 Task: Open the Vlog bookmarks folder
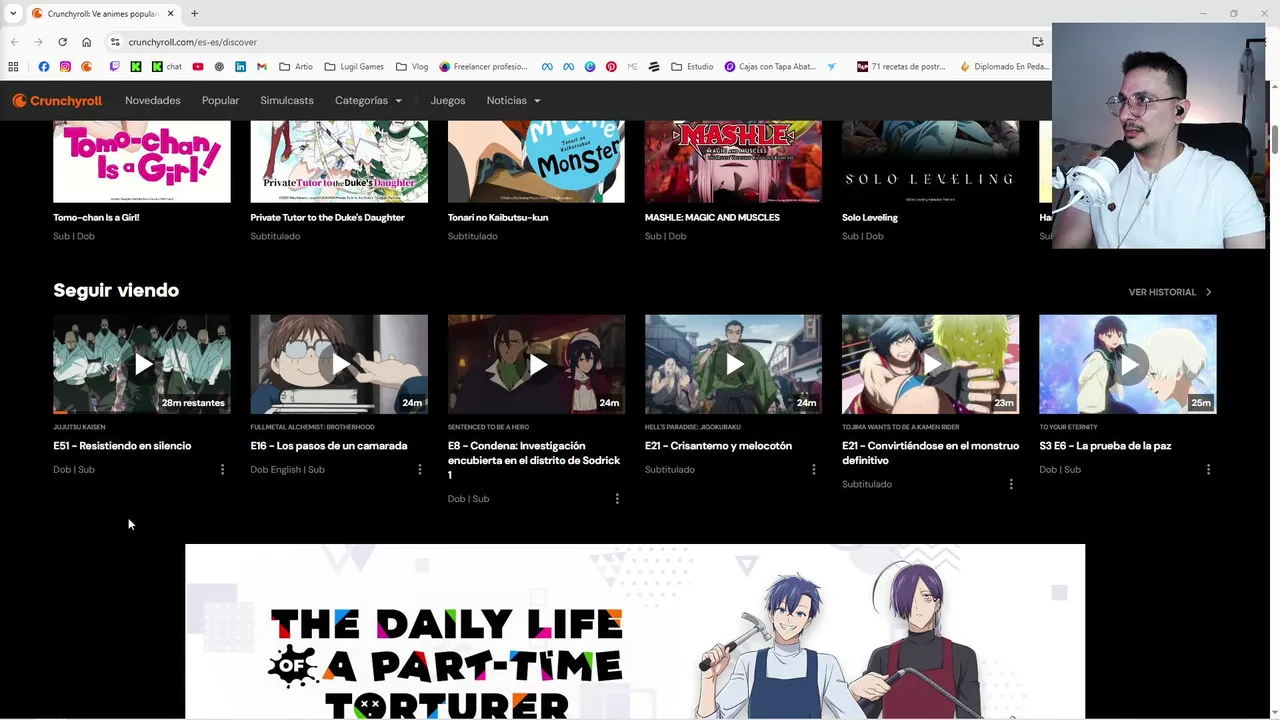412,67
